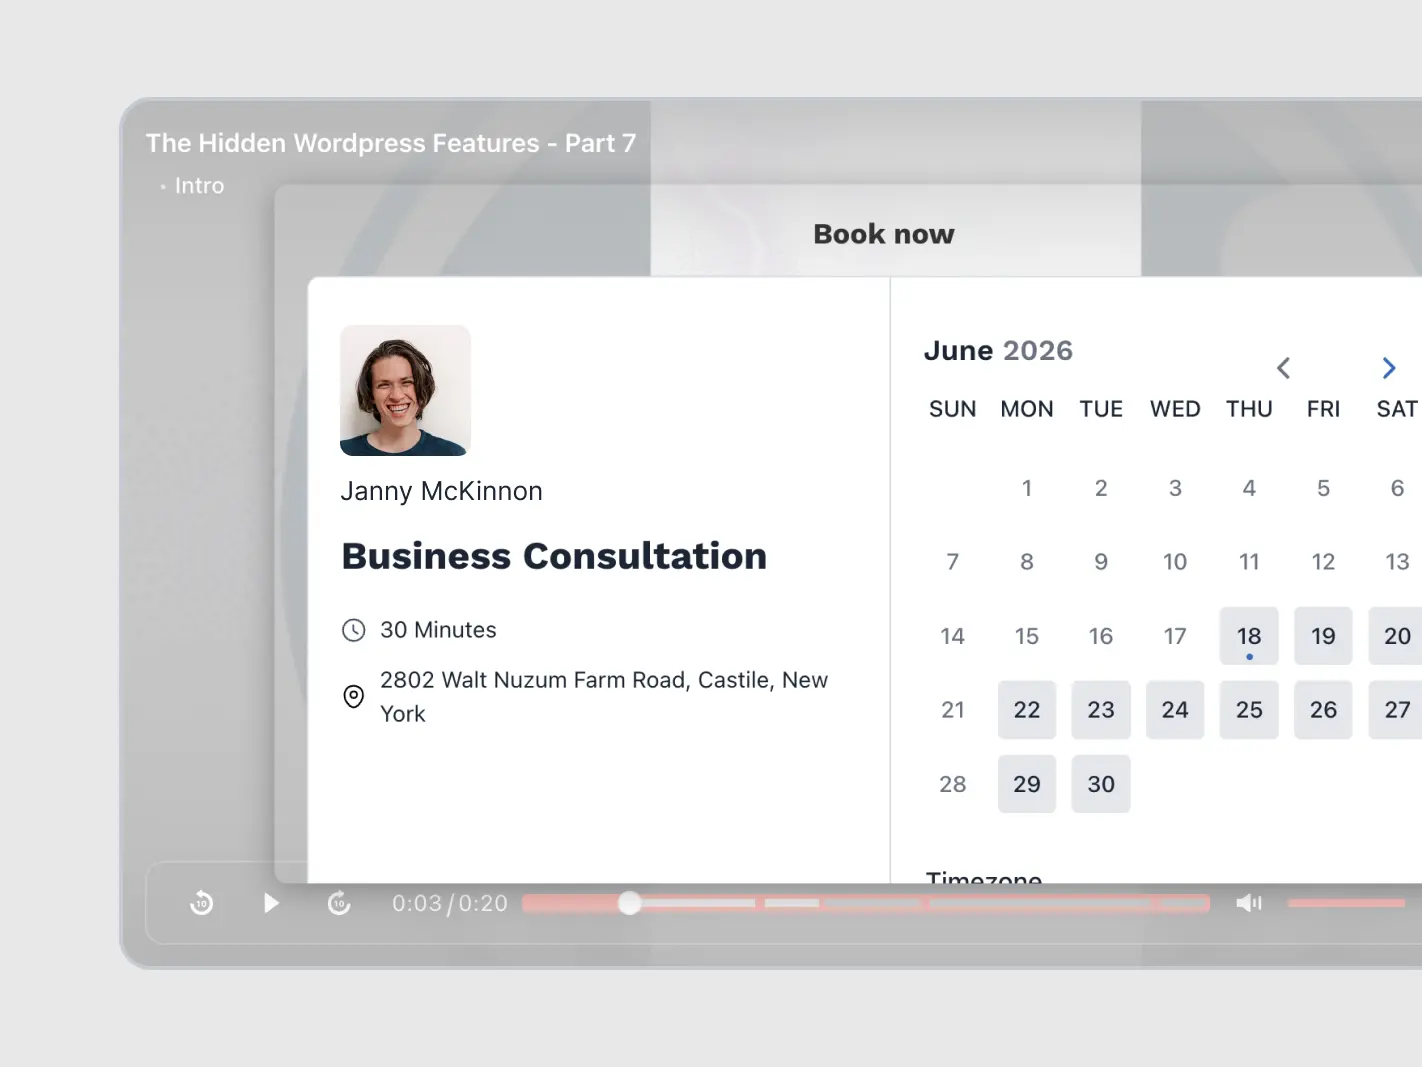Viewport: 1422px width, 1067px height.
Task: Skip forward 10 seconds
Action: [339, 903]
